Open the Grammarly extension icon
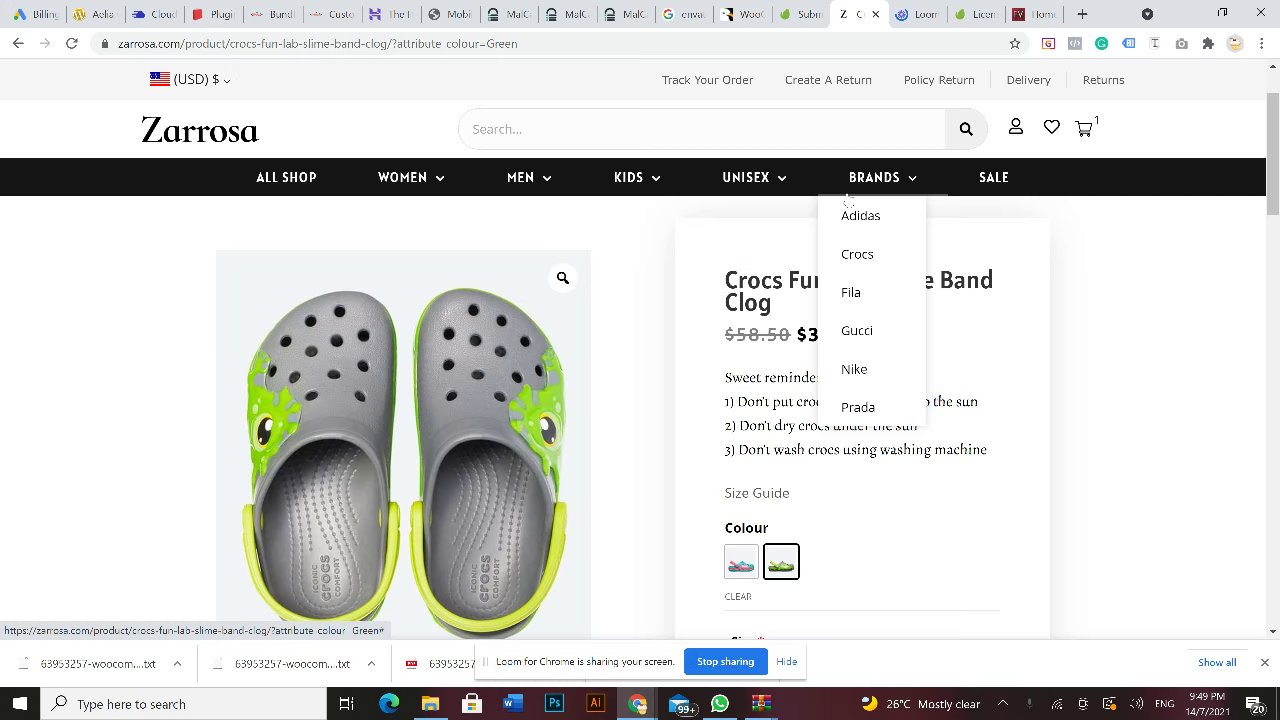Image resolution: width=1280 pixels, height=720 pixels. (x=1101, y=43)
